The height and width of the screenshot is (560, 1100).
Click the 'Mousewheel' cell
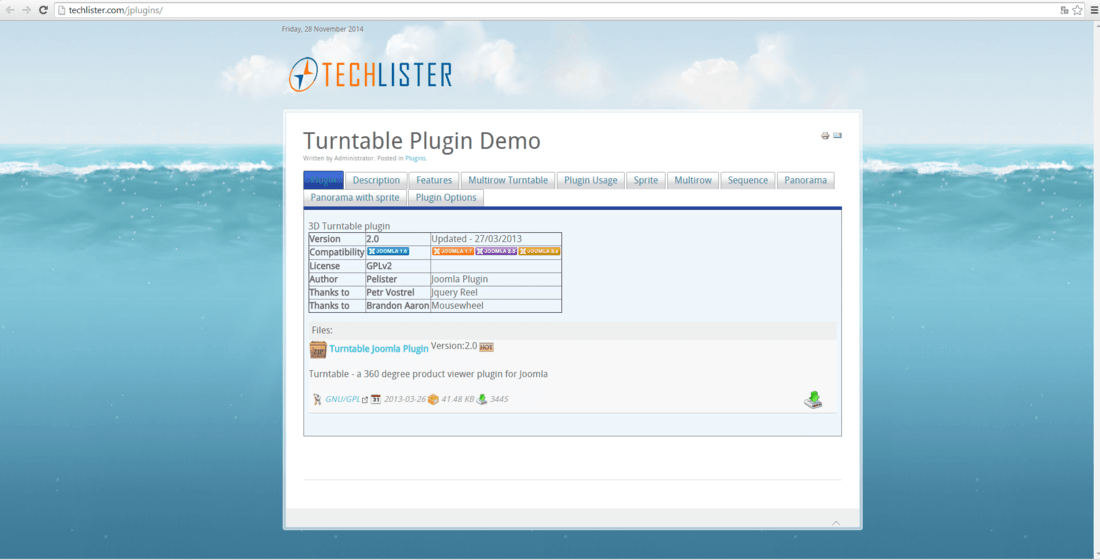coord(496,306)
